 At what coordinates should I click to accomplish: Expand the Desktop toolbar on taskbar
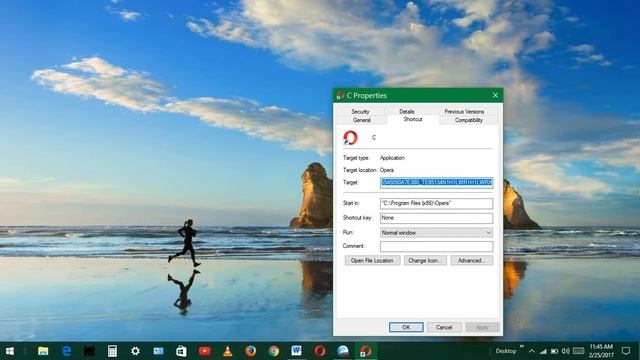[522, 347]
